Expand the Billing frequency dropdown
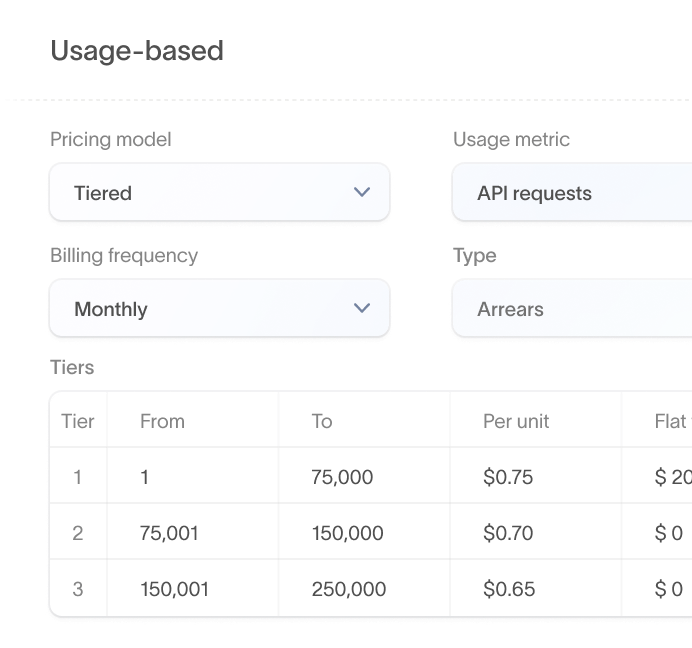Viewport: 692px width, 648px height. [219, 309]
